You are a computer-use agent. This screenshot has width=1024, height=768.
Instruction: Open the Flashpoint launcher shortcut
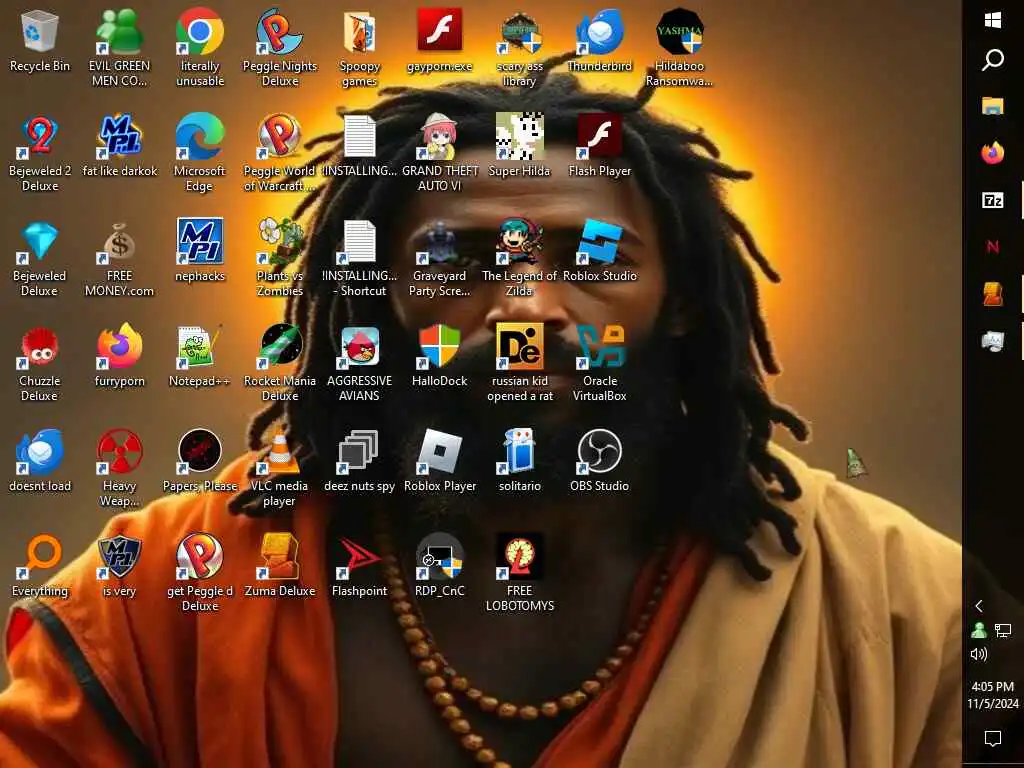[360, 556]
